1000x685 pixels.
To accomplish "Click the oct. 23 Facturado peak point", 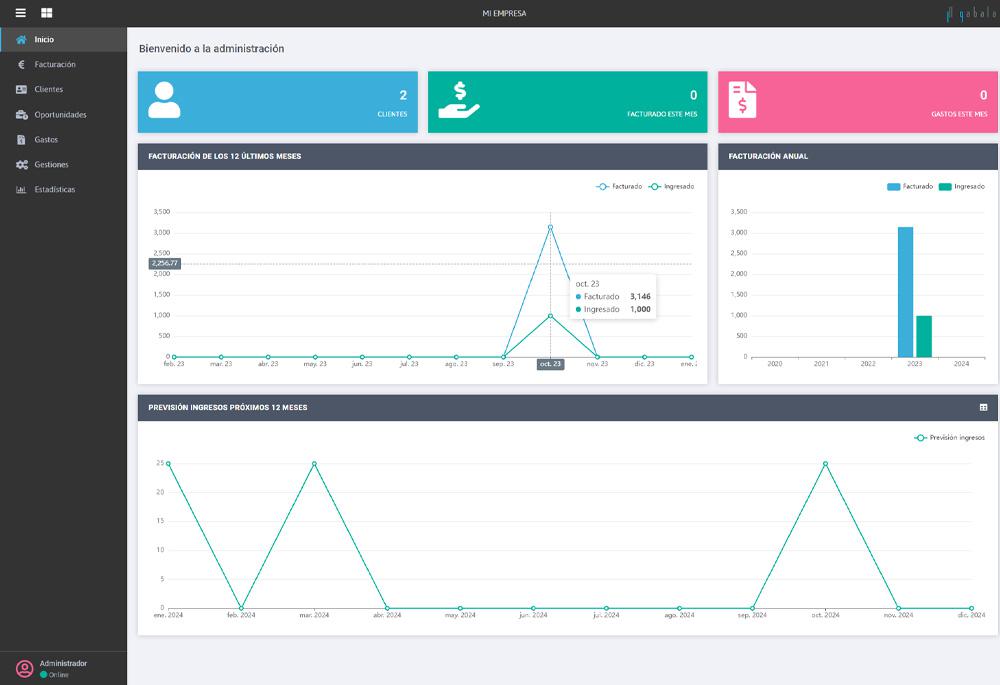I will (x=550, y=227).
